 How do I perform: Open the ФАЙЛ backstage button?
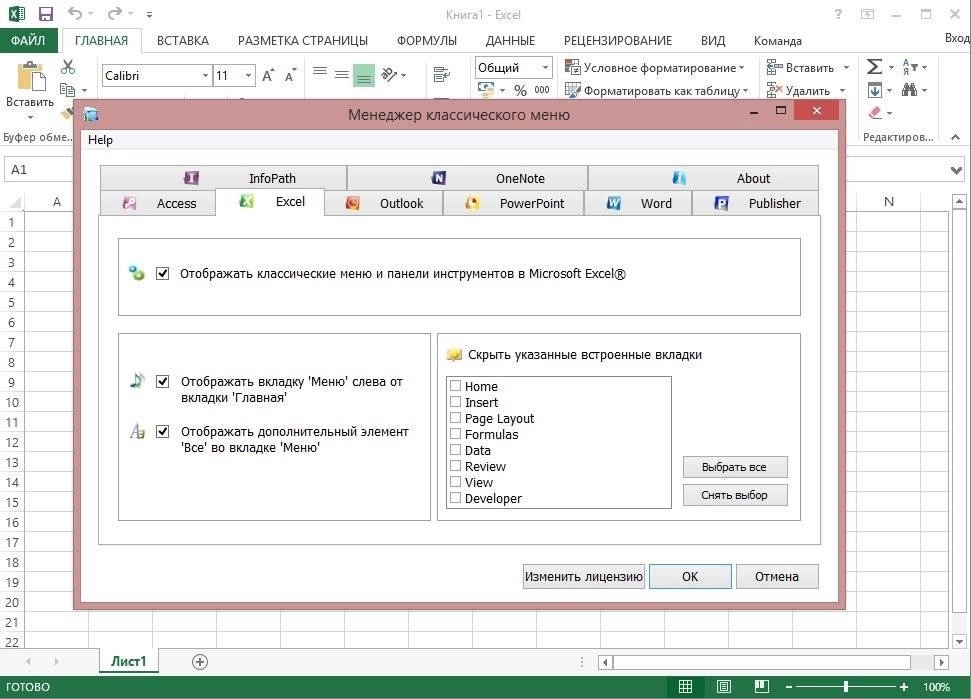[28, 41]
